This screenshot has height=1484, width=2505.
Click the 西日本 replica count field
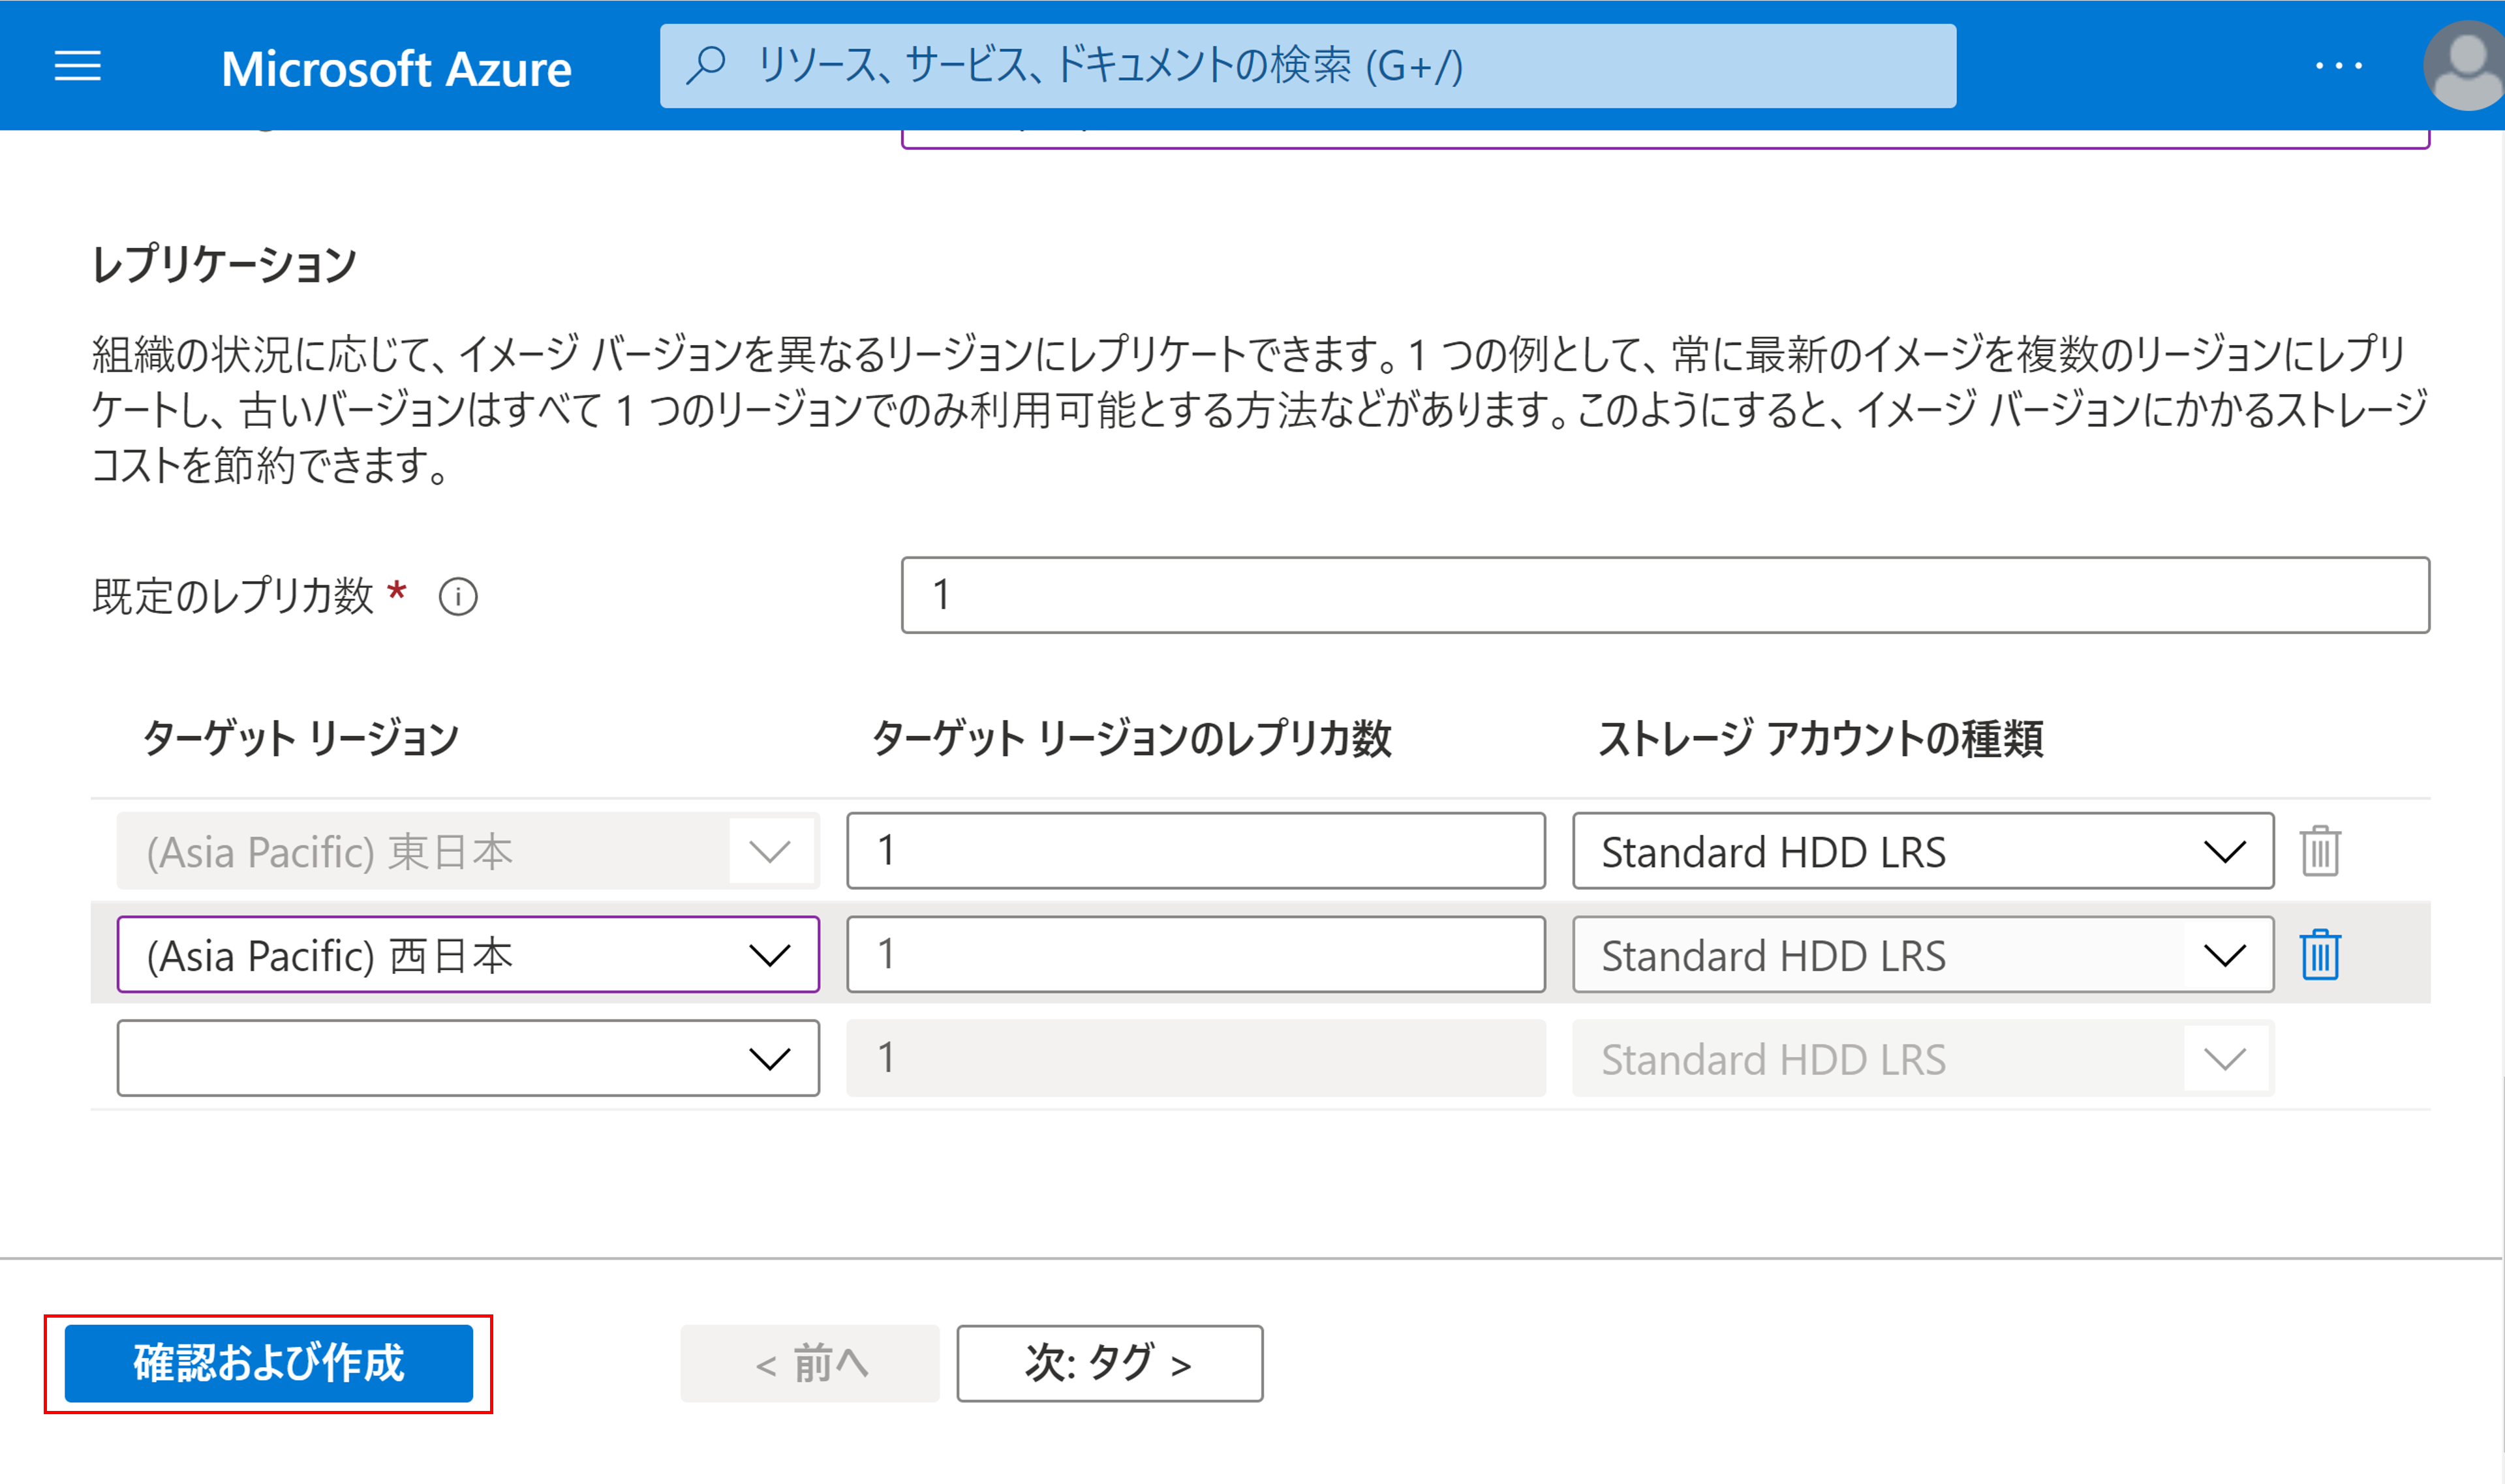1195,955
